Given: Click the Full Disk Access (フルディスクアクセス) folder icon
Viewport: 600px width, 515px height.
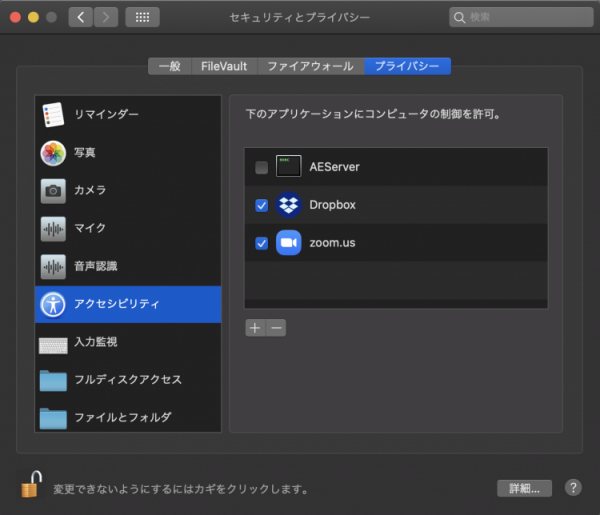Looking at the screenshot, I should click(x=53, y=381).
